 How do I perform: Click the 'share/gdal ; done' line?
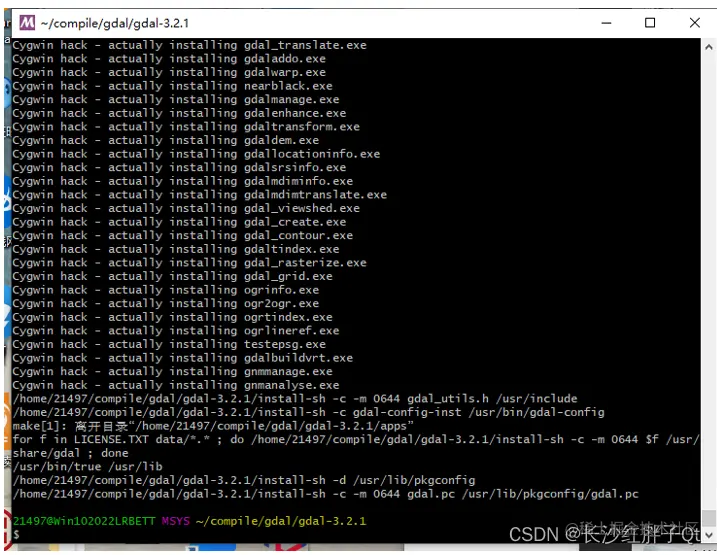[x=70, y=454]
